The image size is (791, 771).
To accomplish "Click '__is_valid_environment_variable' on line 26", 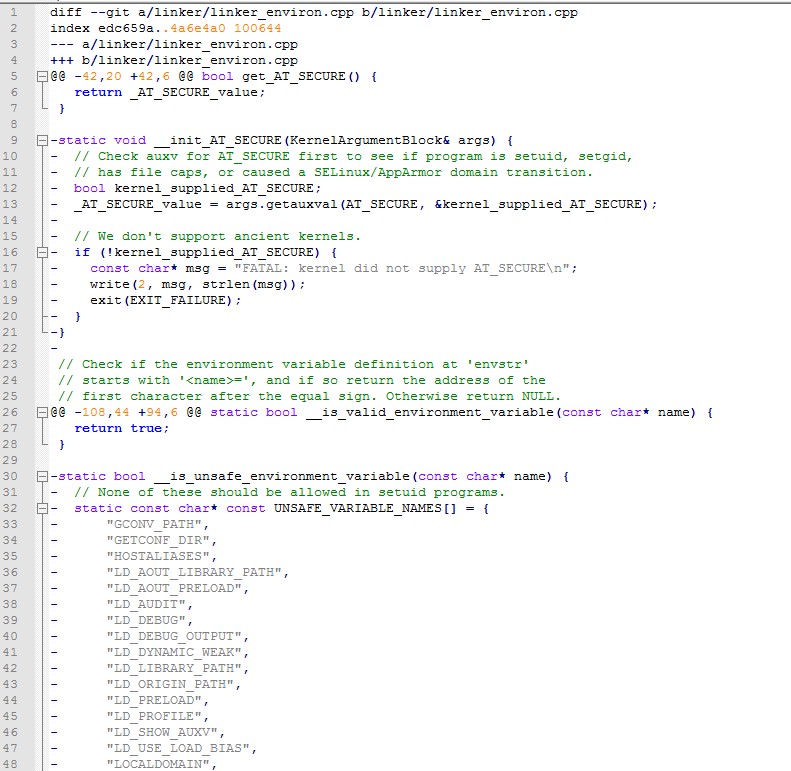I will click(430, 413).
